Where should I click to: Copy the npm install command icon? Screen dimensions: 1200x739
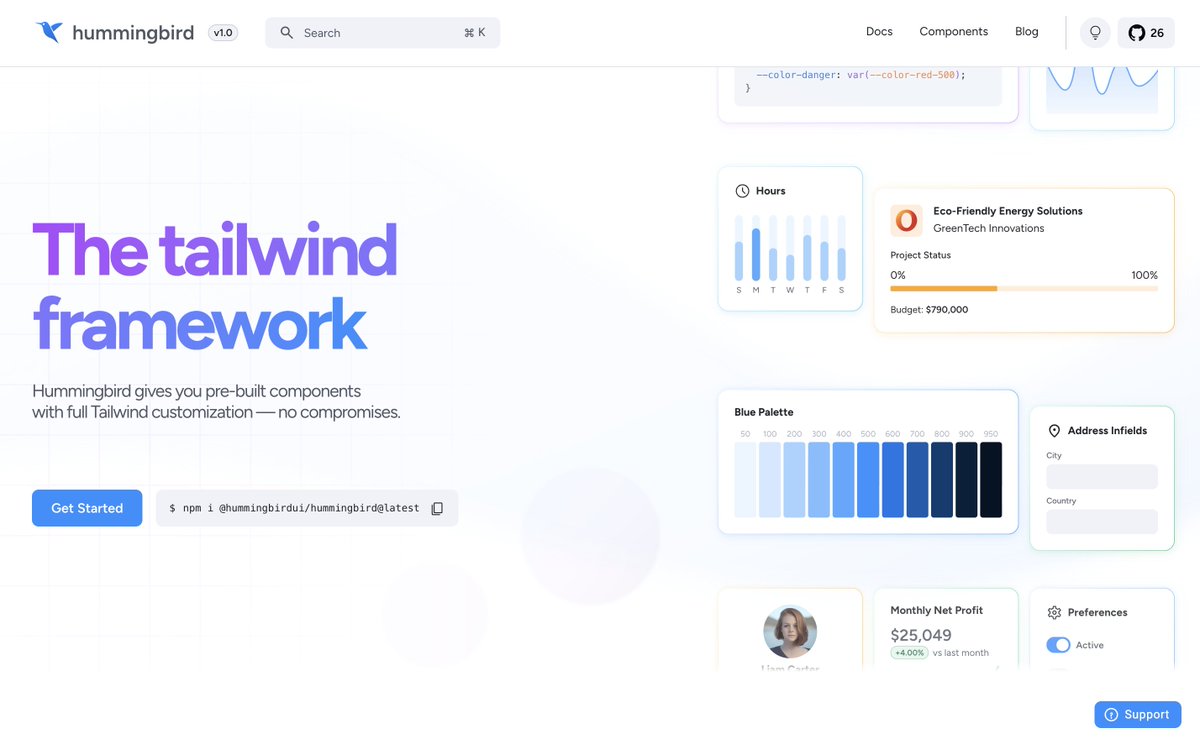[437, 508]
